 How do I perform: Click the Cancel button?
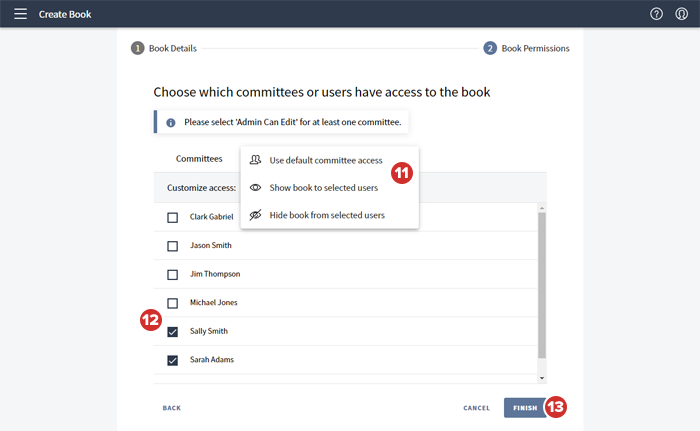point(476,408)
